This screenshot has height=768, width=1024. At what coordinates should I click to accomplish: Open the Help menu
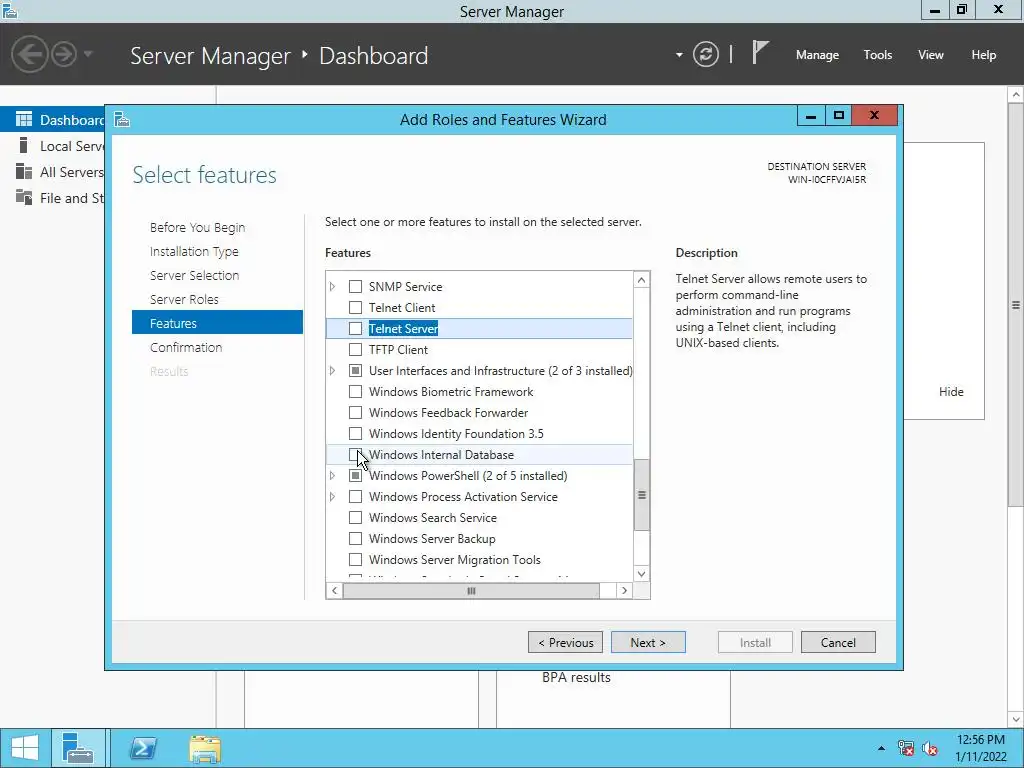(984, 55)
